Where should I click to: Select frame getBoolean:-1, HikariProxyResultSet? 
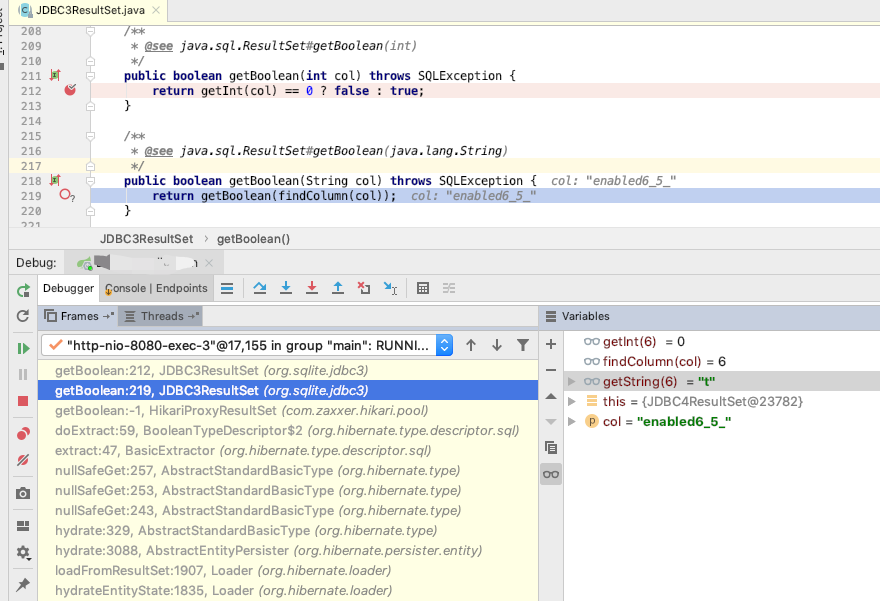(288, 410)
